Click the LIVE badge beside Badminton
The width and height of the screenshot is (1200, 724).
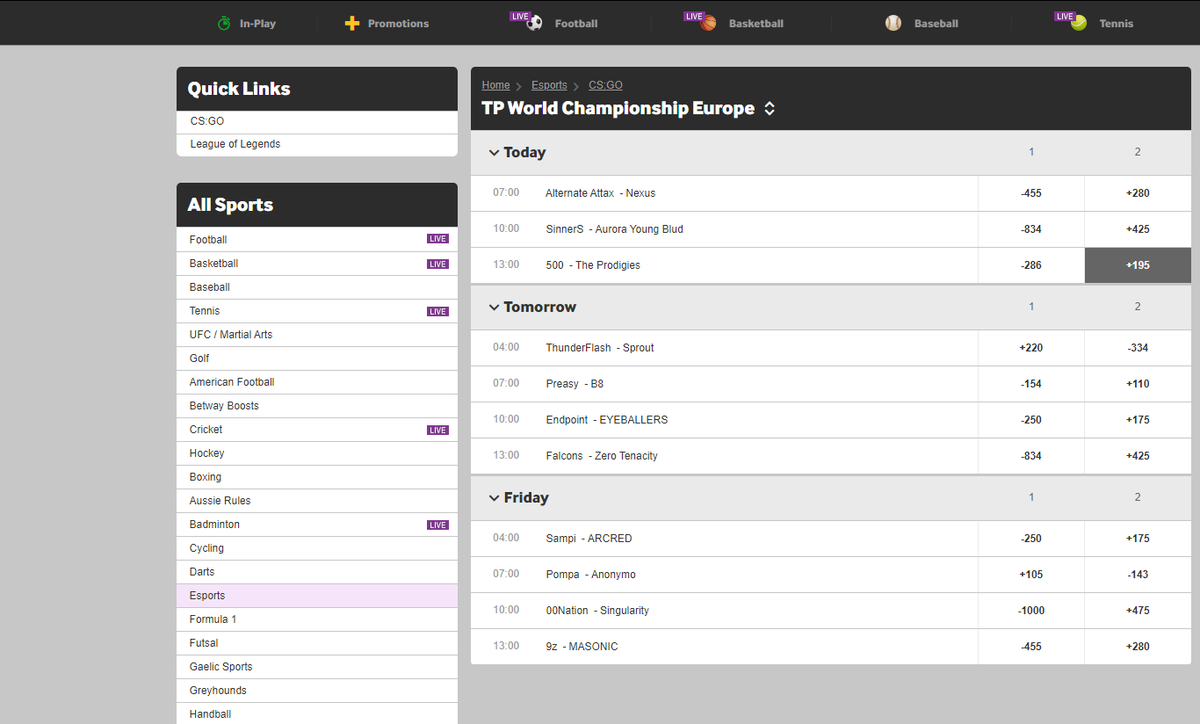[438, 525]
